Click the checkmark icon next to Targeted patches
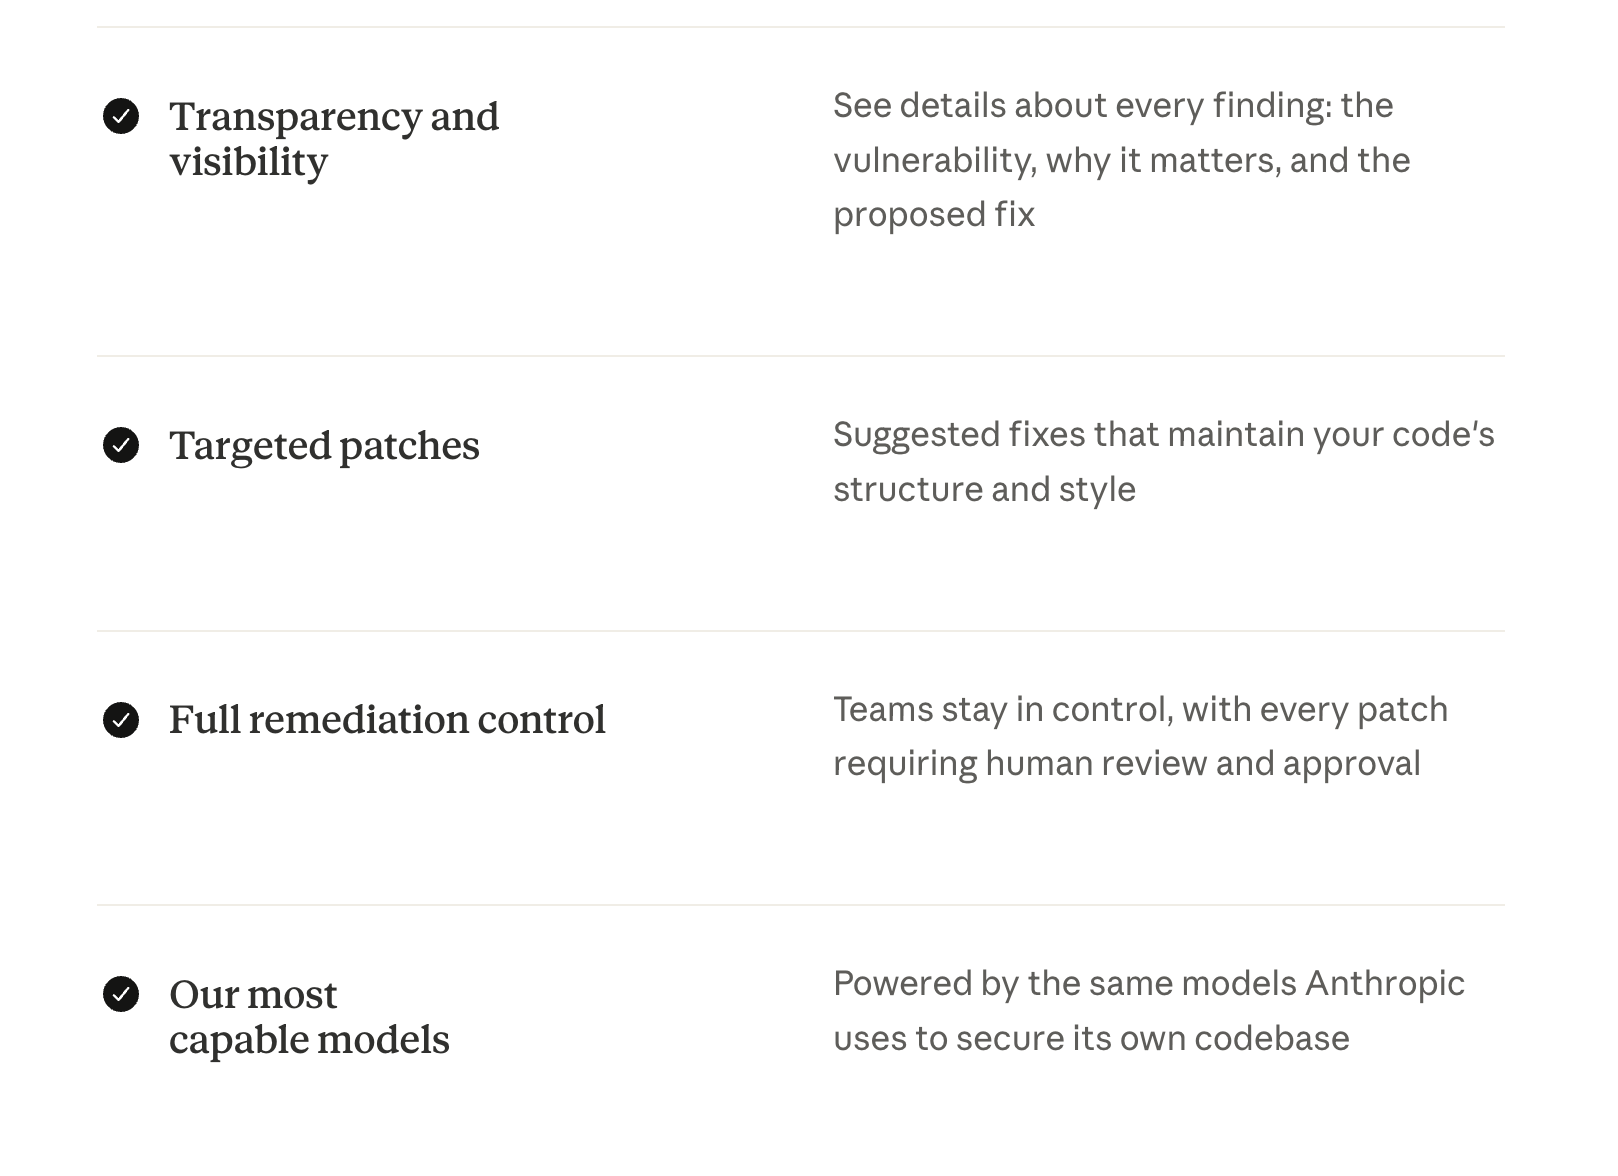1618x1176 pixels. click(x=121, y=445)
